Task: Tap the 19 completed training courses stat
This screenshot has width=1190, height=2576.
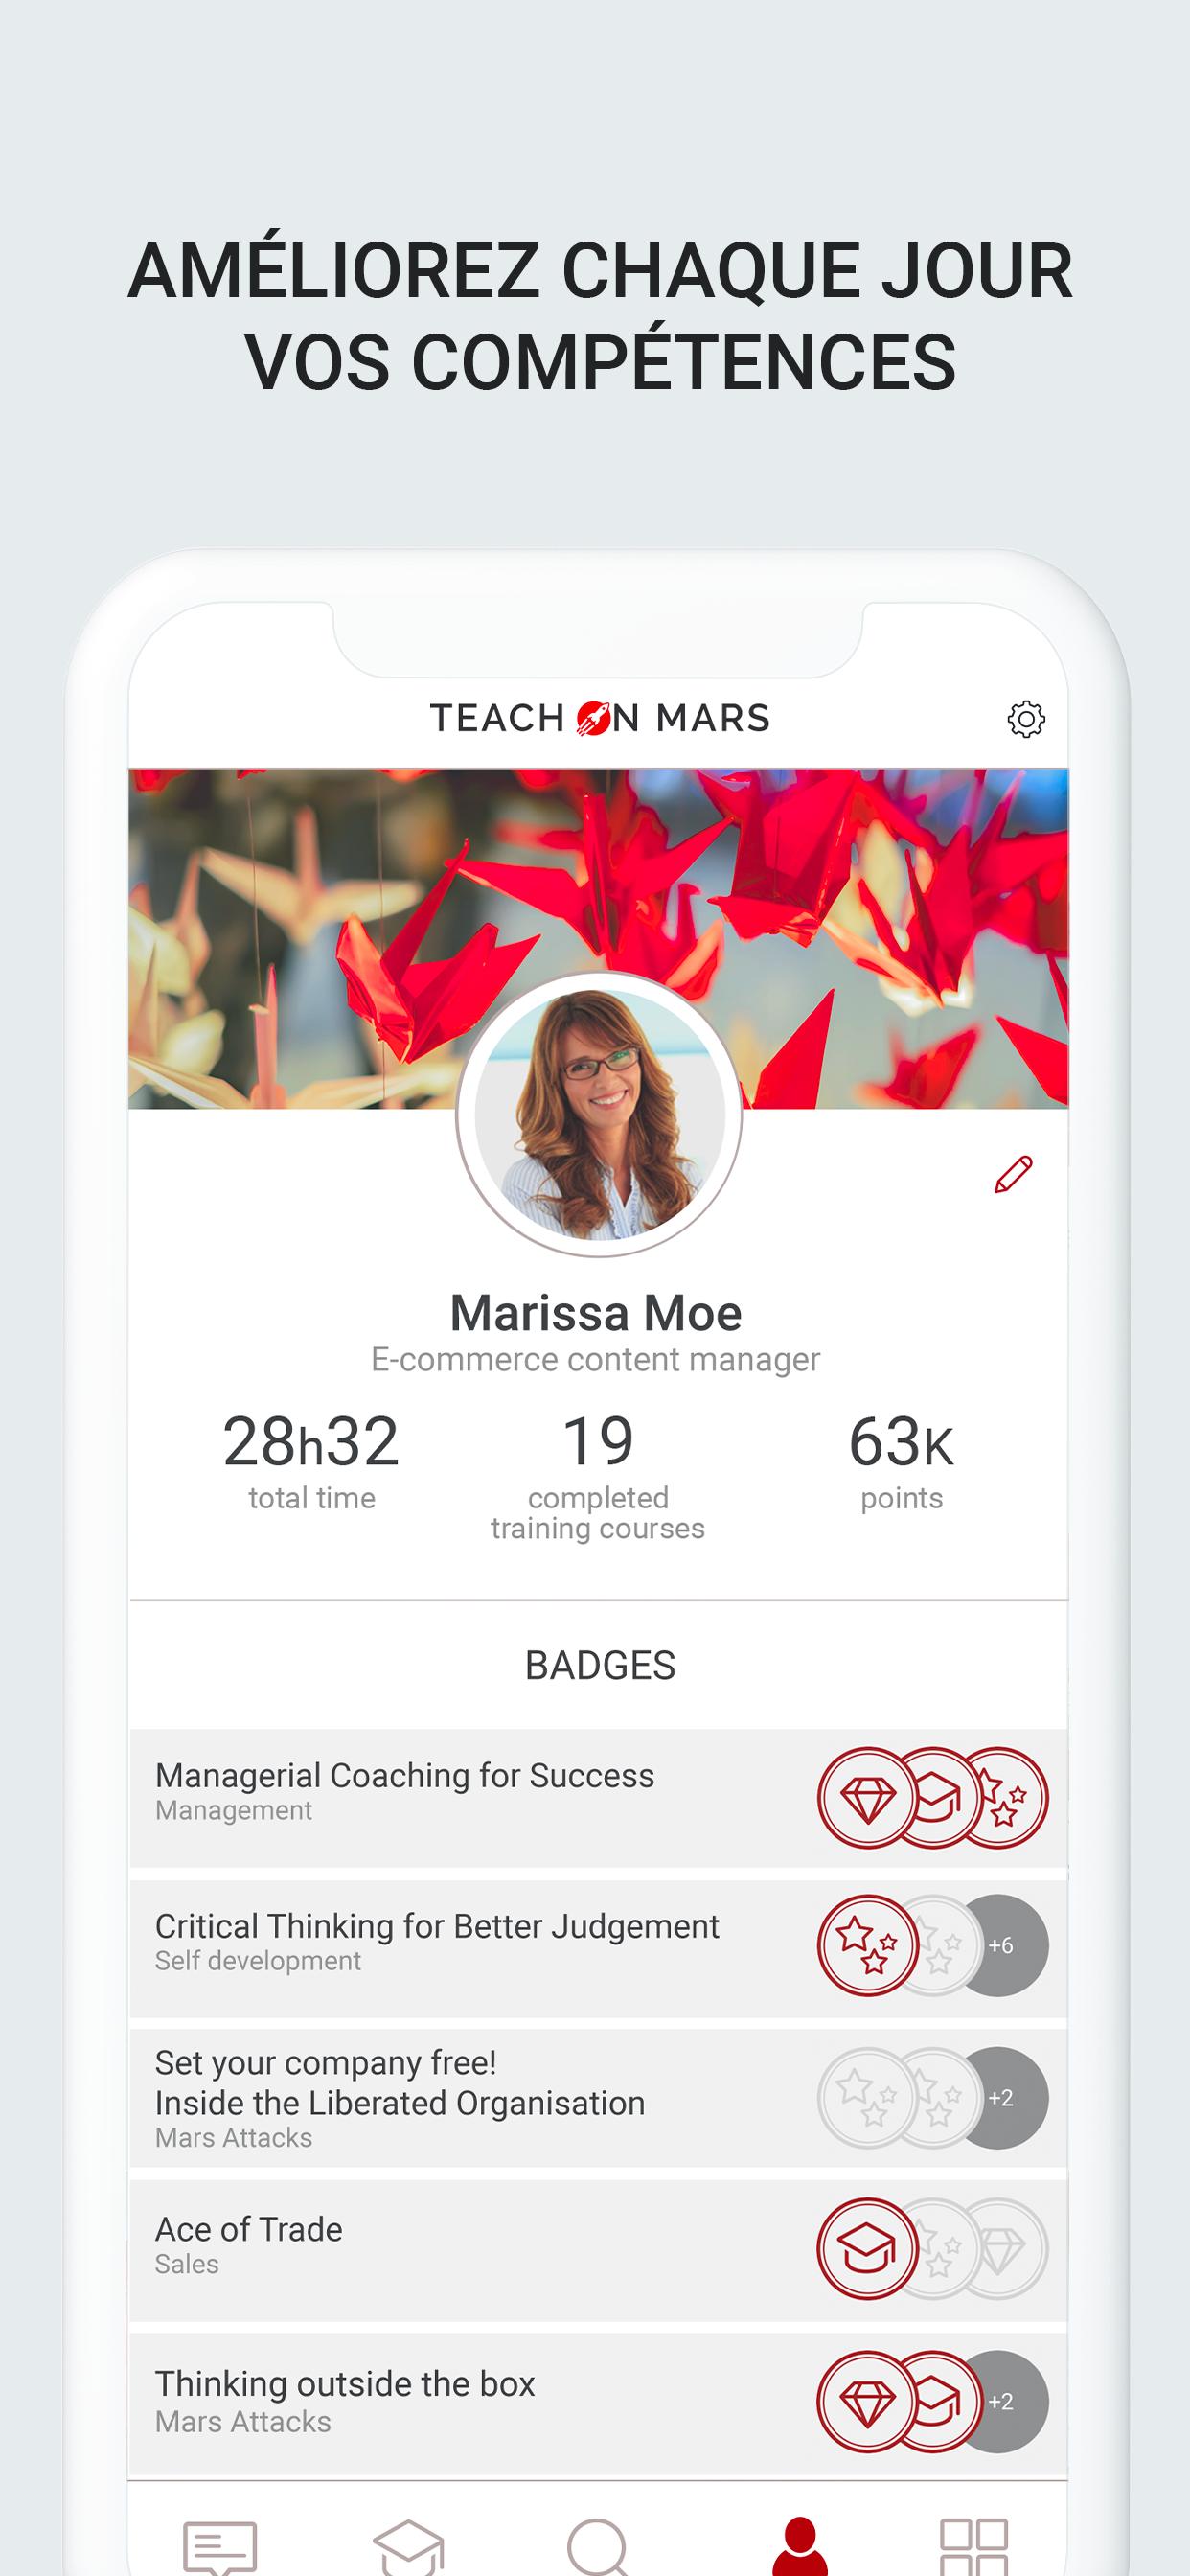Action: (598, 1476)
